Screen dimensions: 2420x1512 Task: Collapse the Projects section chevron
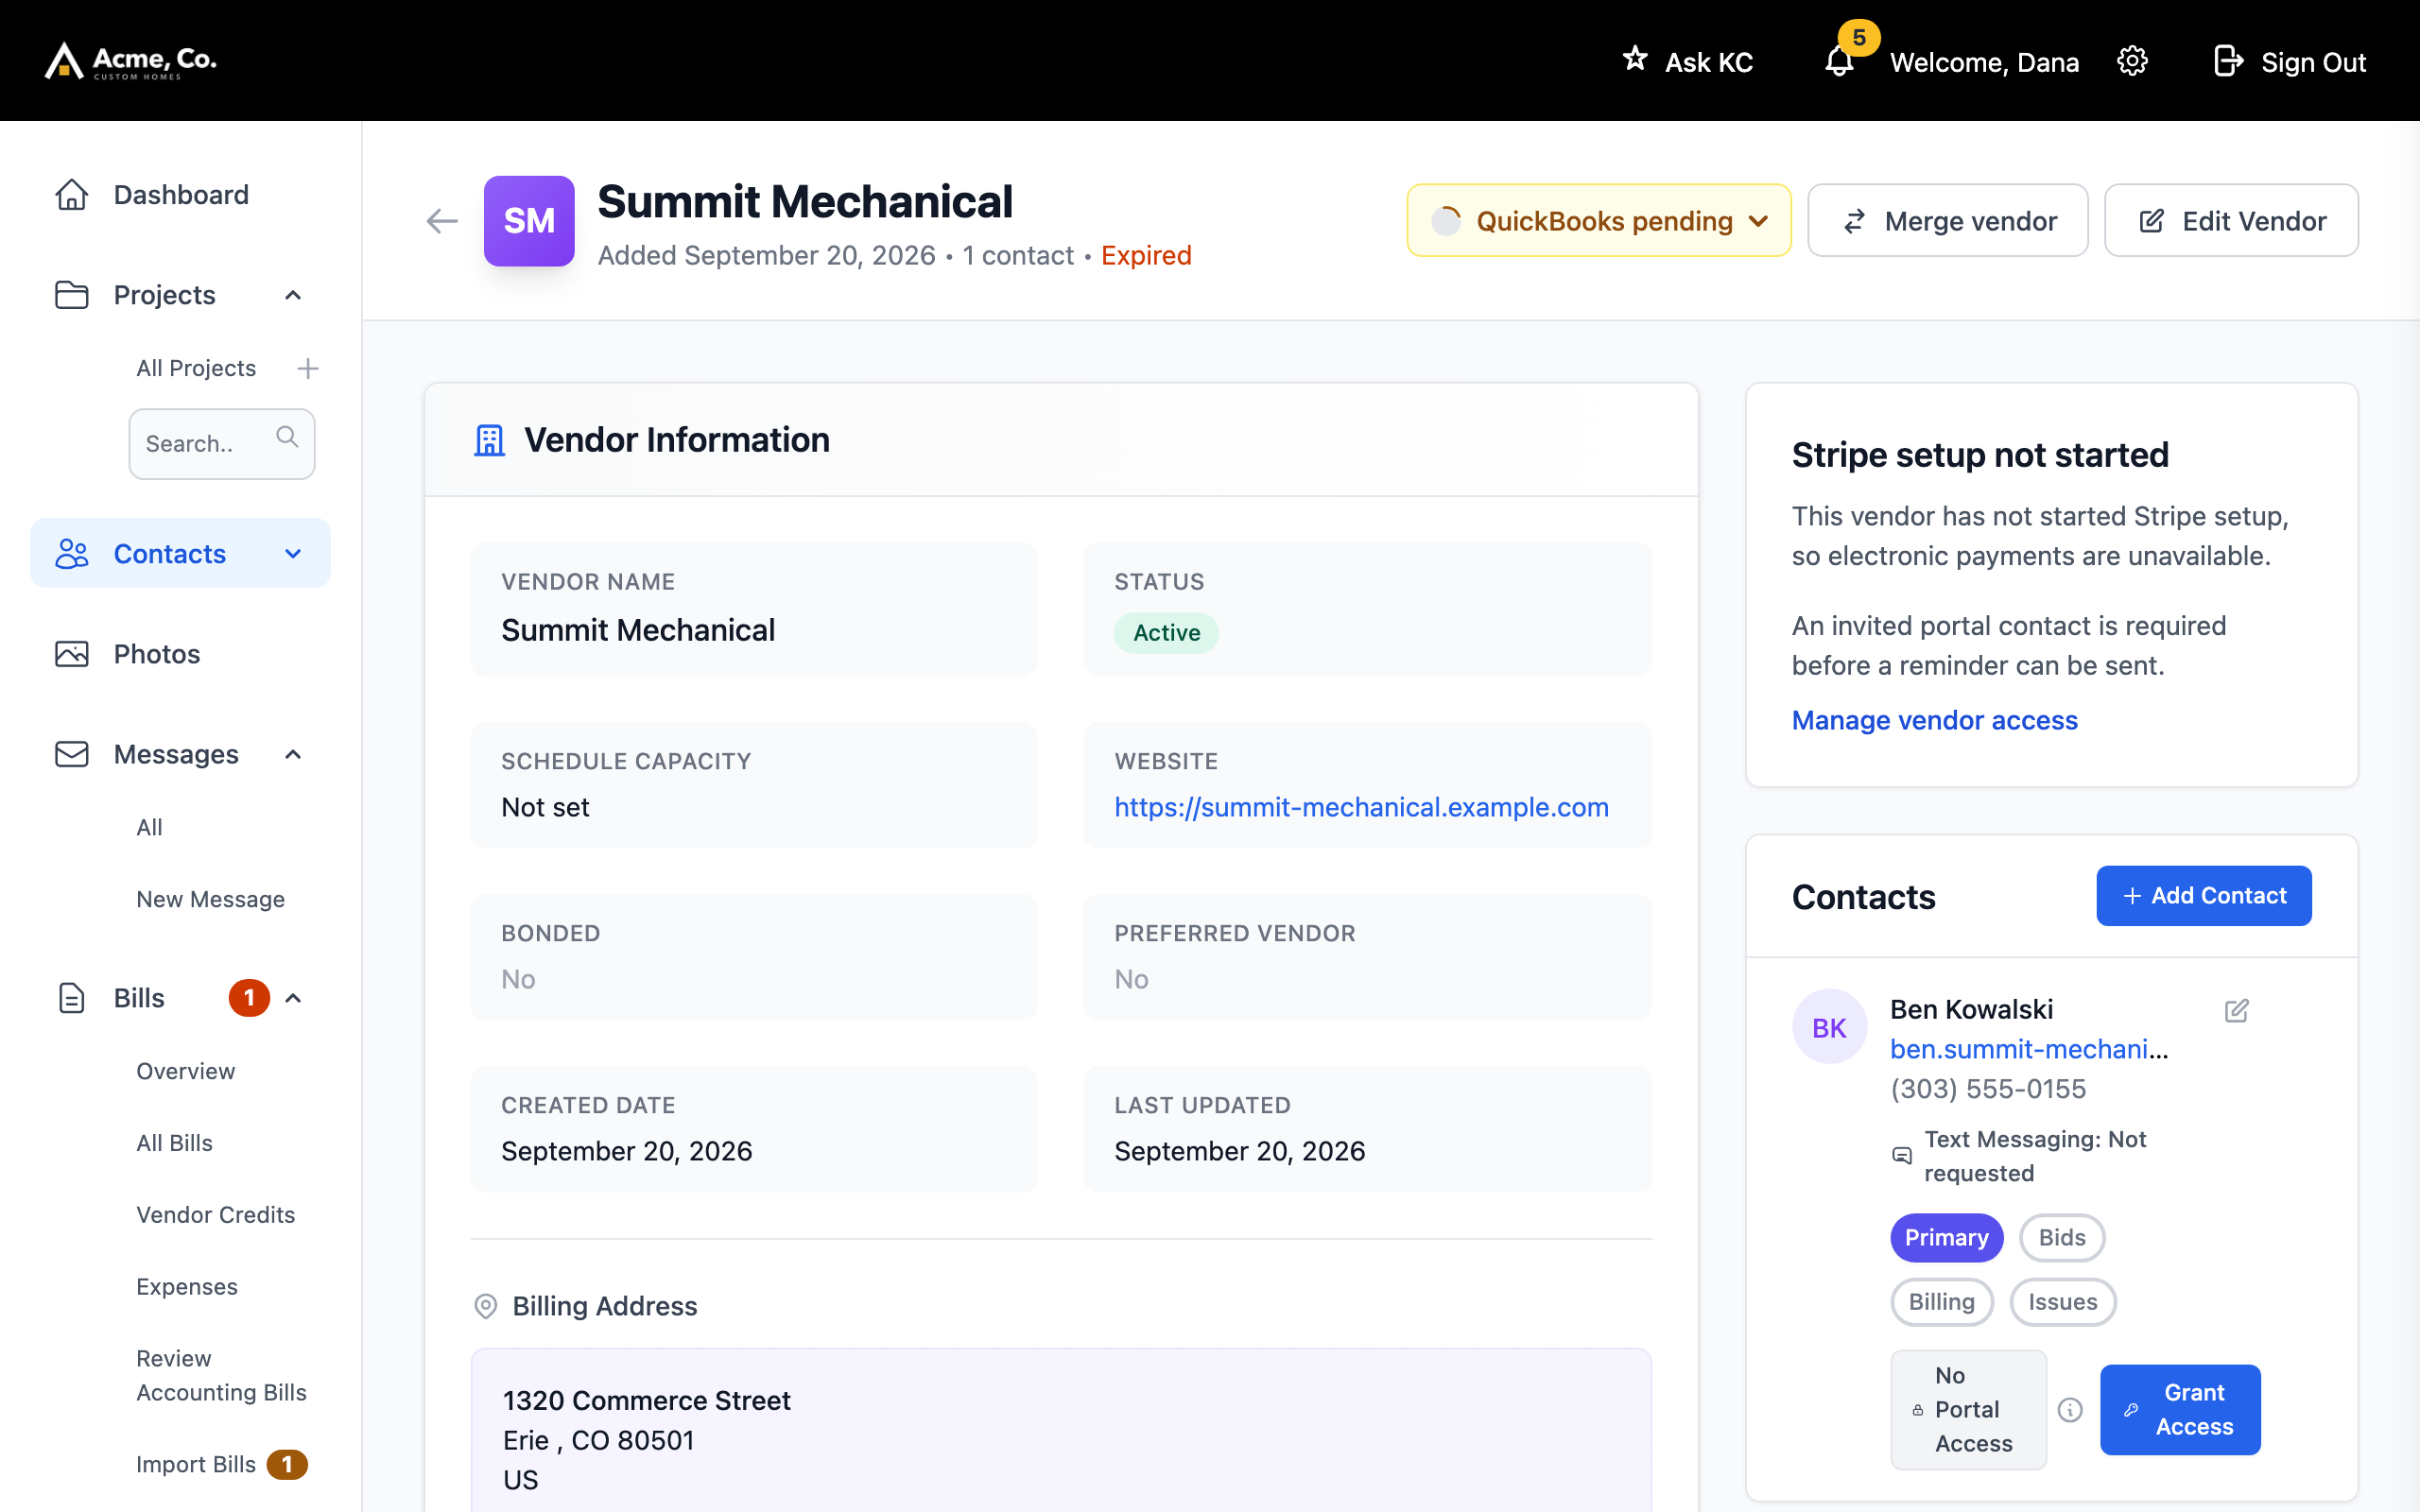click(293, 295)
